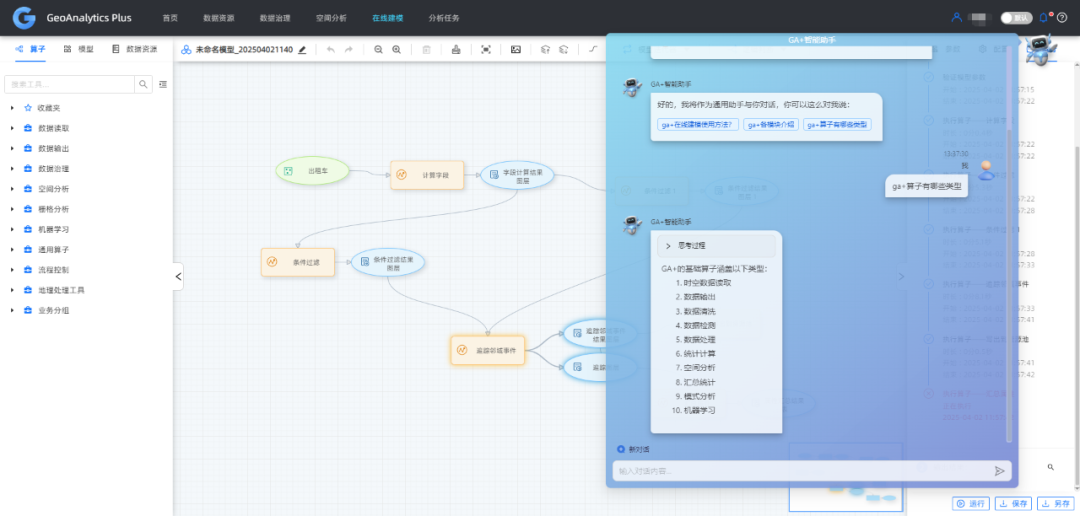The width and height of the screenshot is (1080, 516).
Task: Click the search magnifier beside tool search
Action: click(143, 84)
